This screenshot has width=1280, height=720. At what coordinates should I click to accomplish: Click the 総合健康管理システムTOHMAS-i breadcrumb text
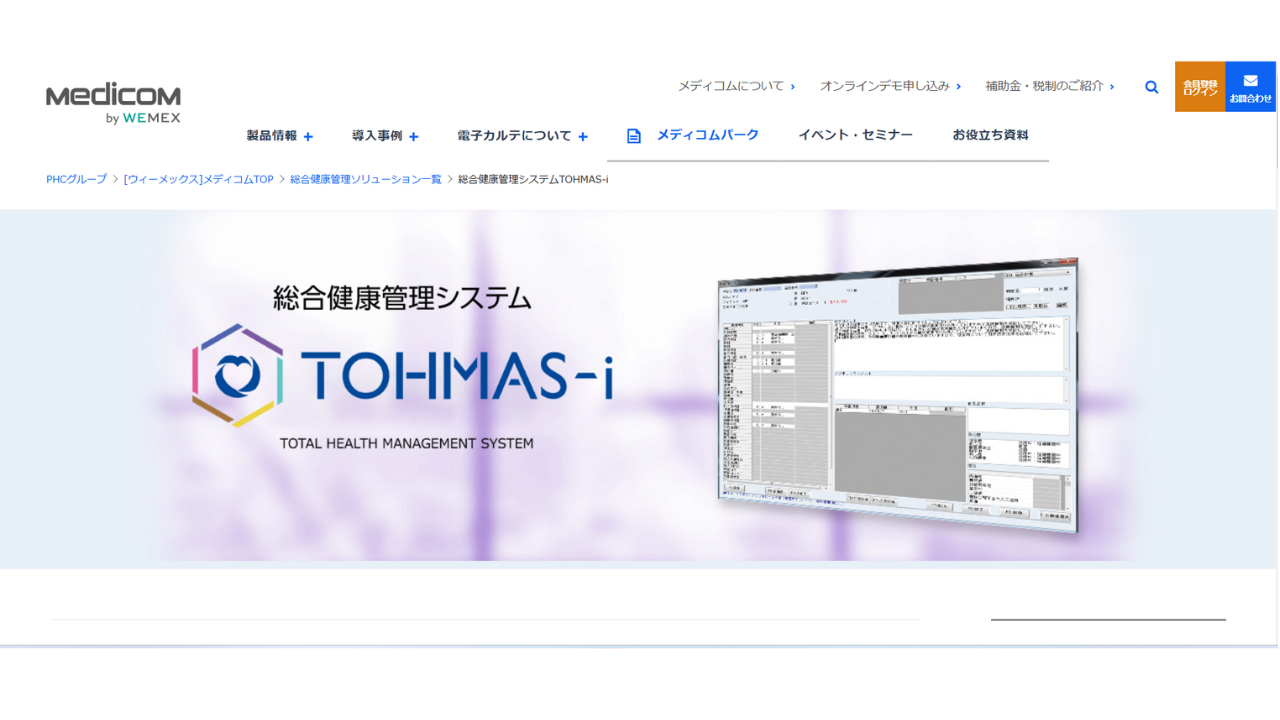(533, 179)
